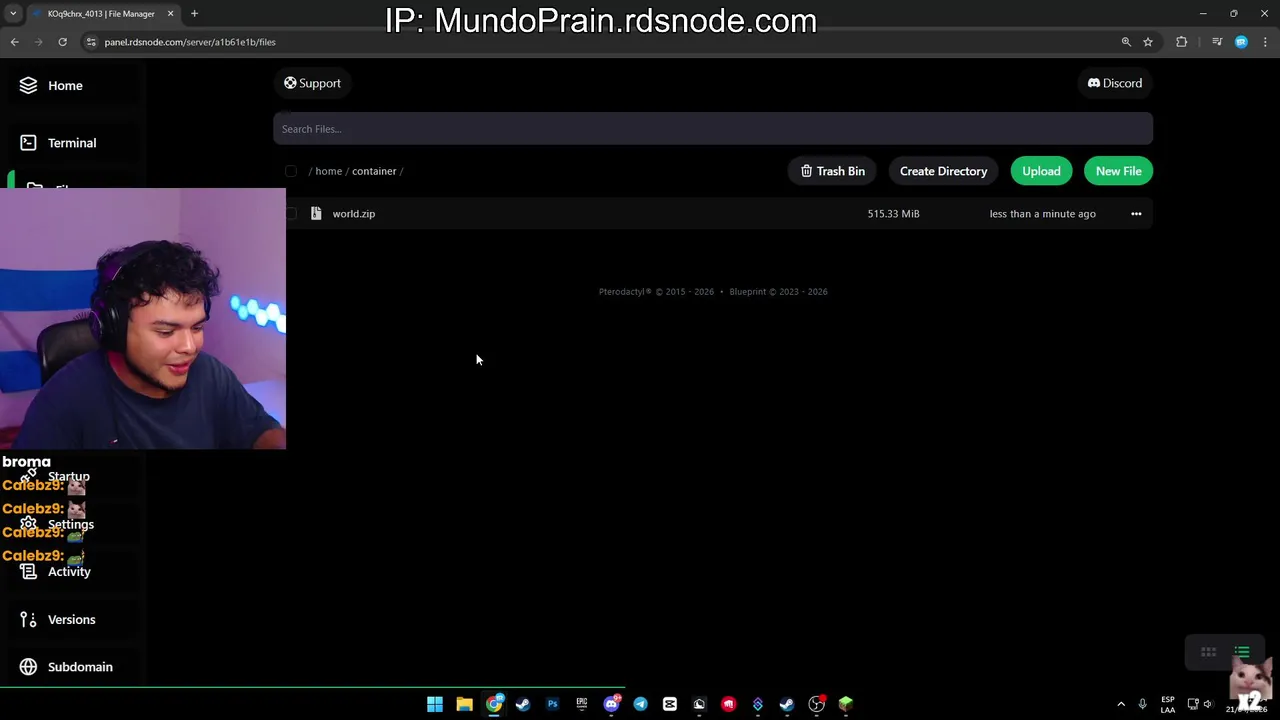Click the zip file icon beside world.zip
Image resolution: width=1280 pixels, height=720 pixels.
(x=316, y=213)
